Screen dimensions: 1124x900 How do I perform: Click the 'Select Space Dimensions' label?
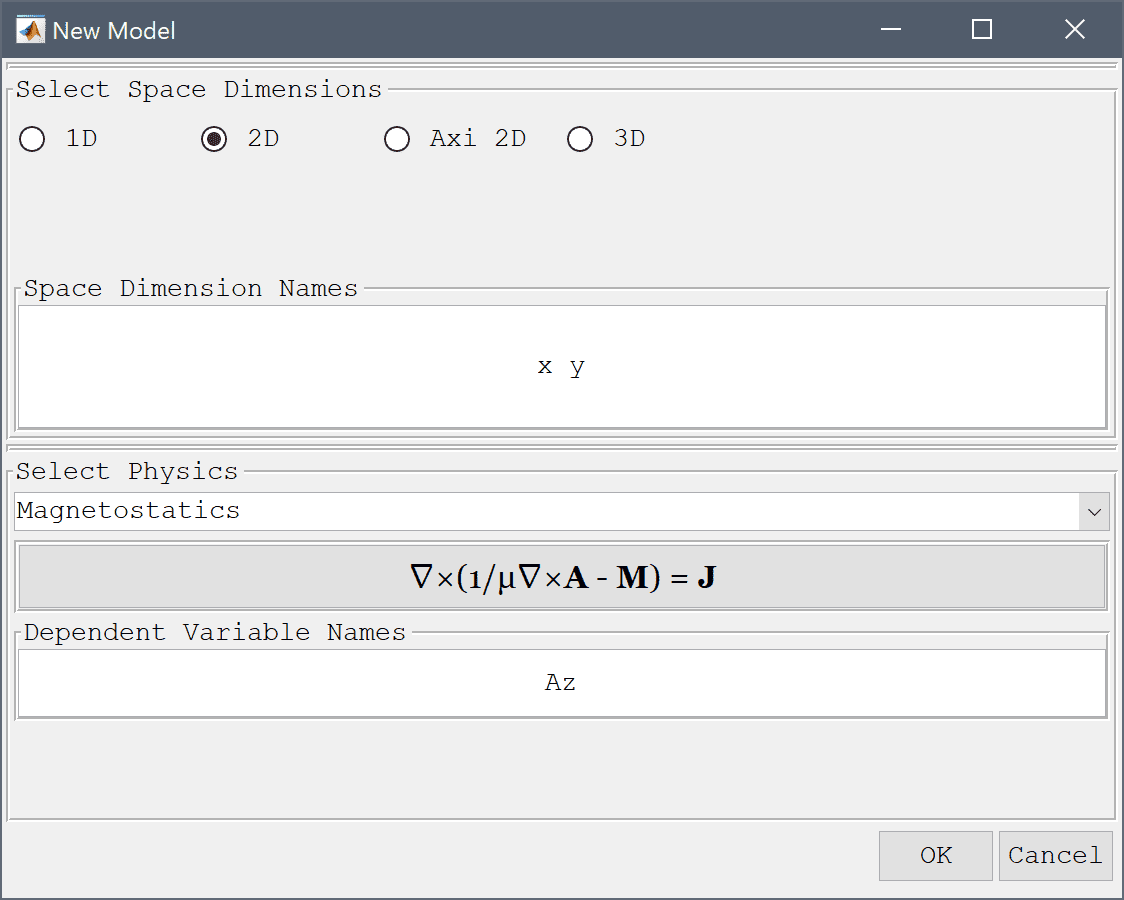point(199,90)
